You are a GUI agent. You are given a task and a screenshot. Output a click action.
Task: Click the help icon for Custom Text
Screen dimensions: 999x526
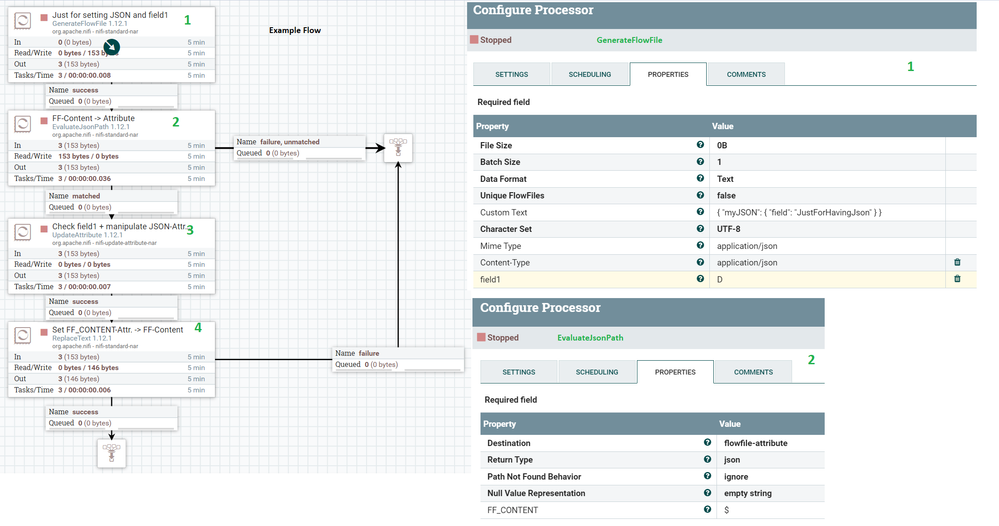(700, 212)
